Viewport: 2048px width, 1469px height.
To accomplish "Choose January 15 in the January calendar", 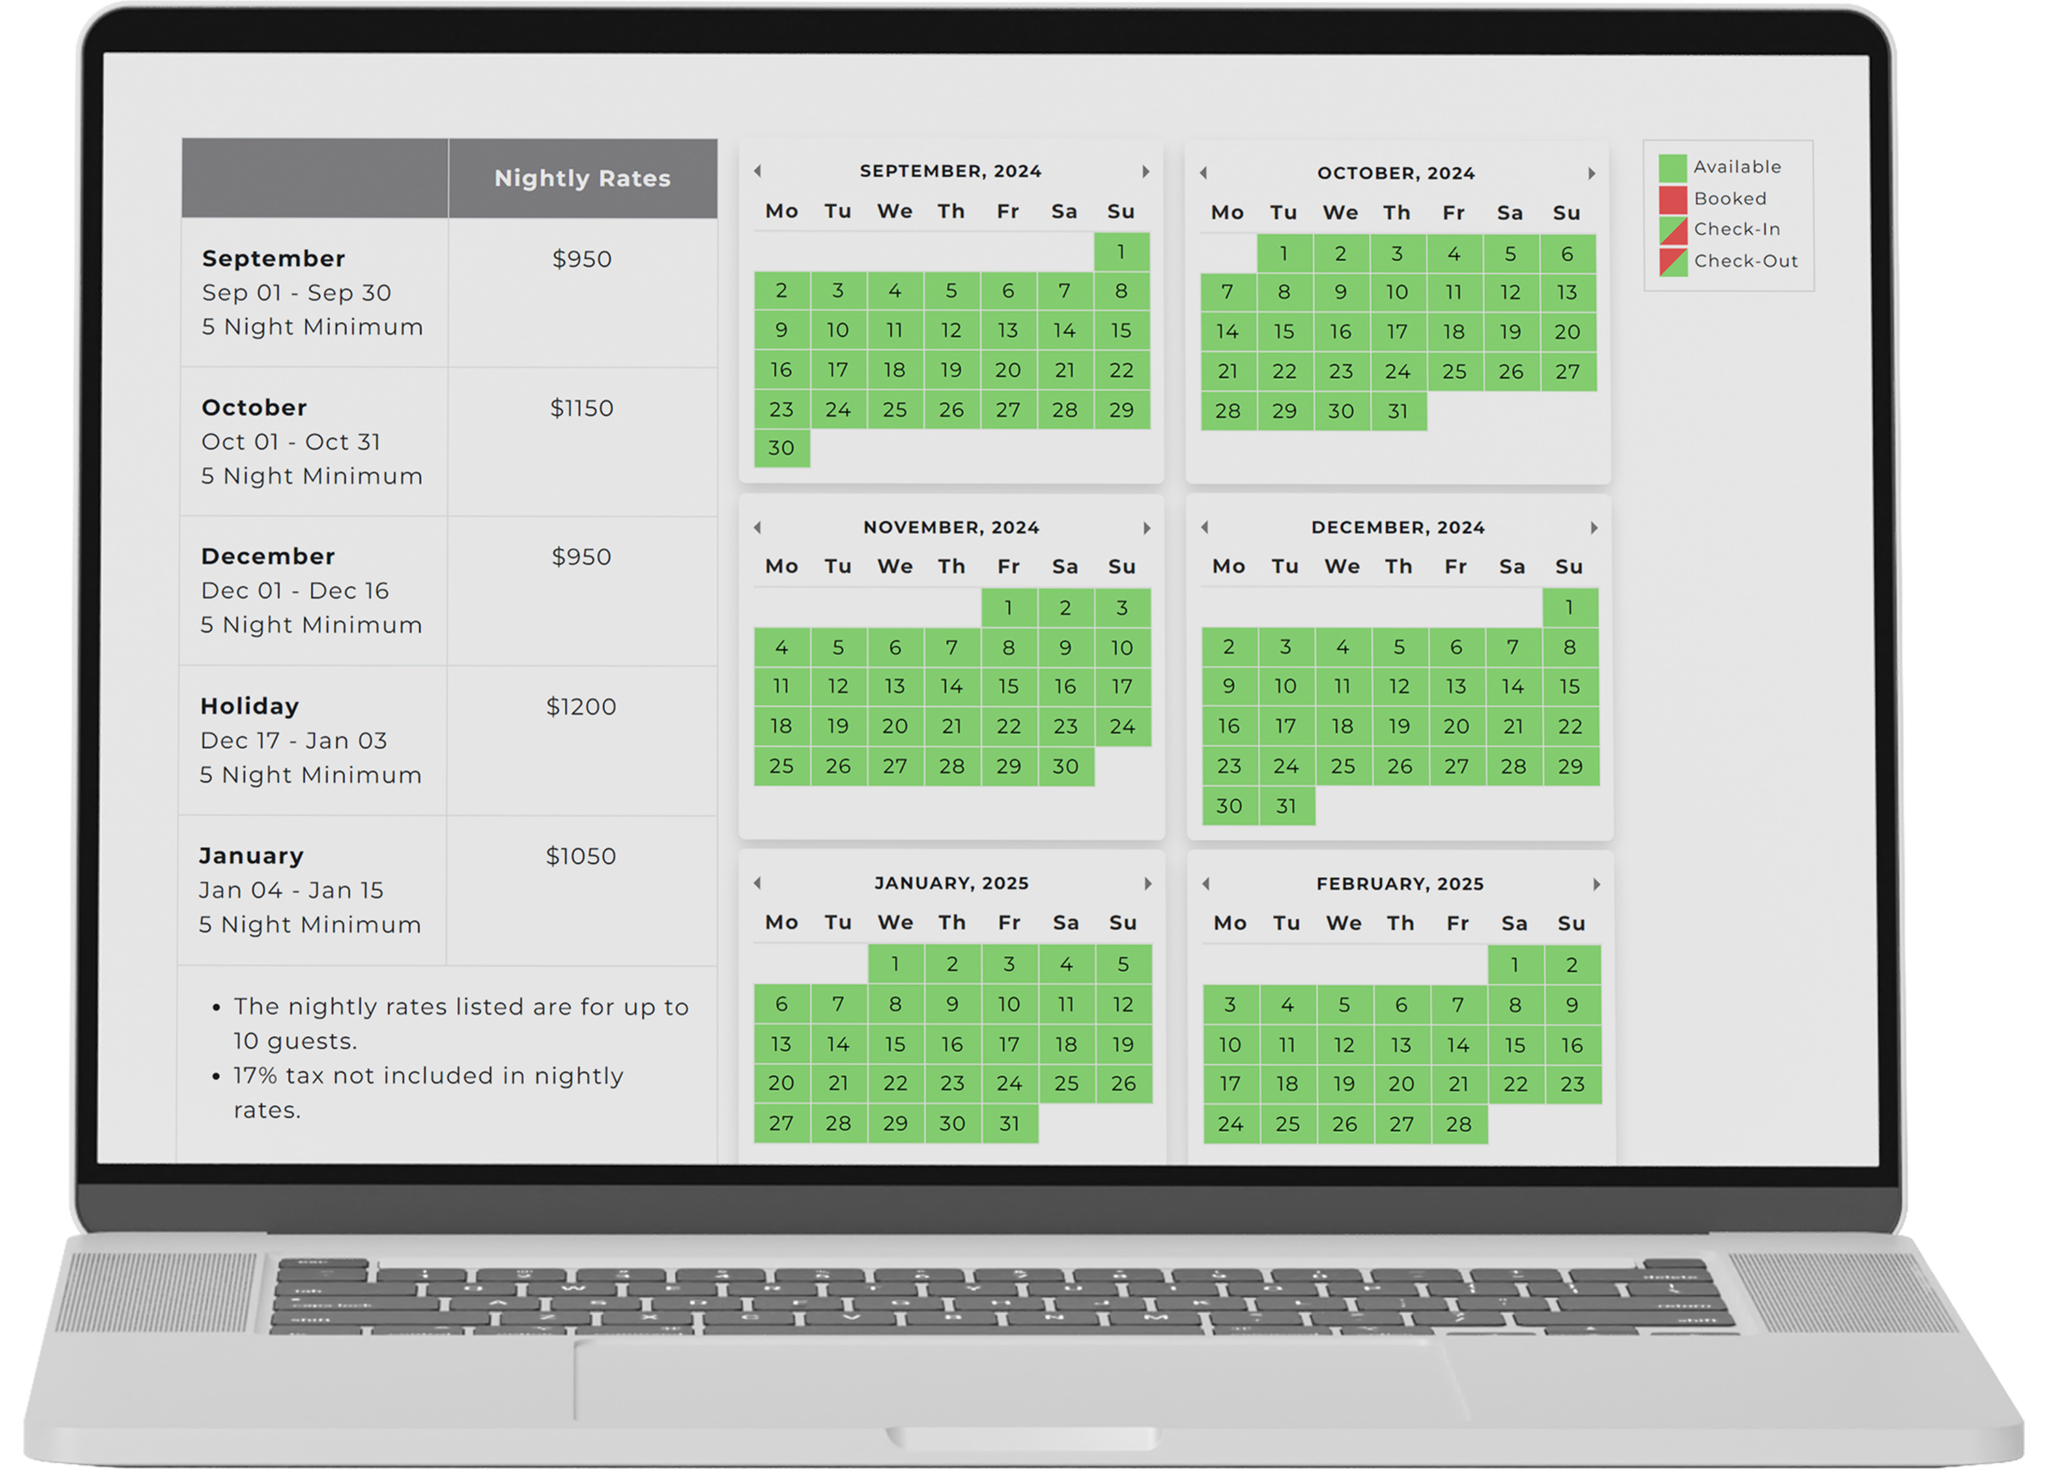I will 895,1045.
